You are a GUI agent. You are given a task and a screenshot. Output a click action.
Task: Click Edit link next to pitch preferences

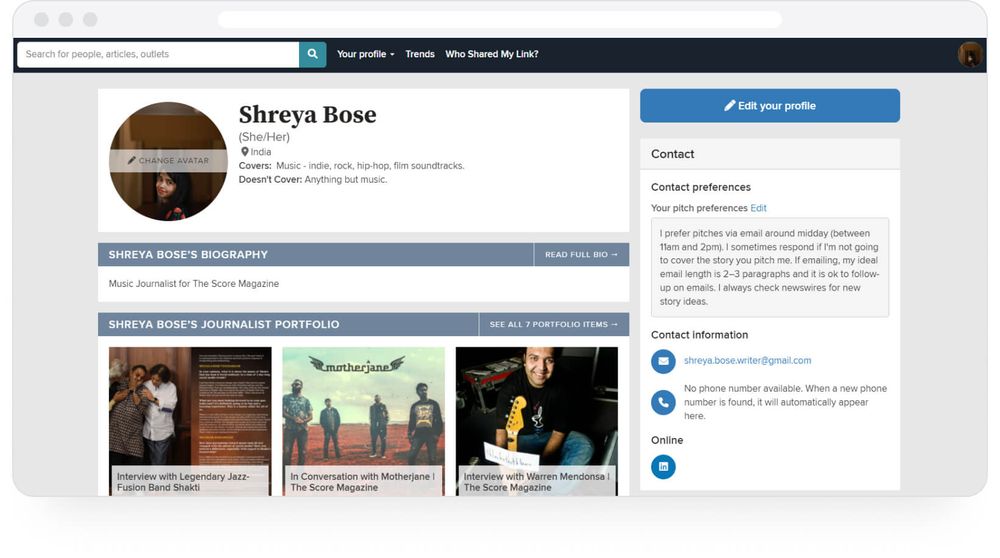[x=759, y=208]
